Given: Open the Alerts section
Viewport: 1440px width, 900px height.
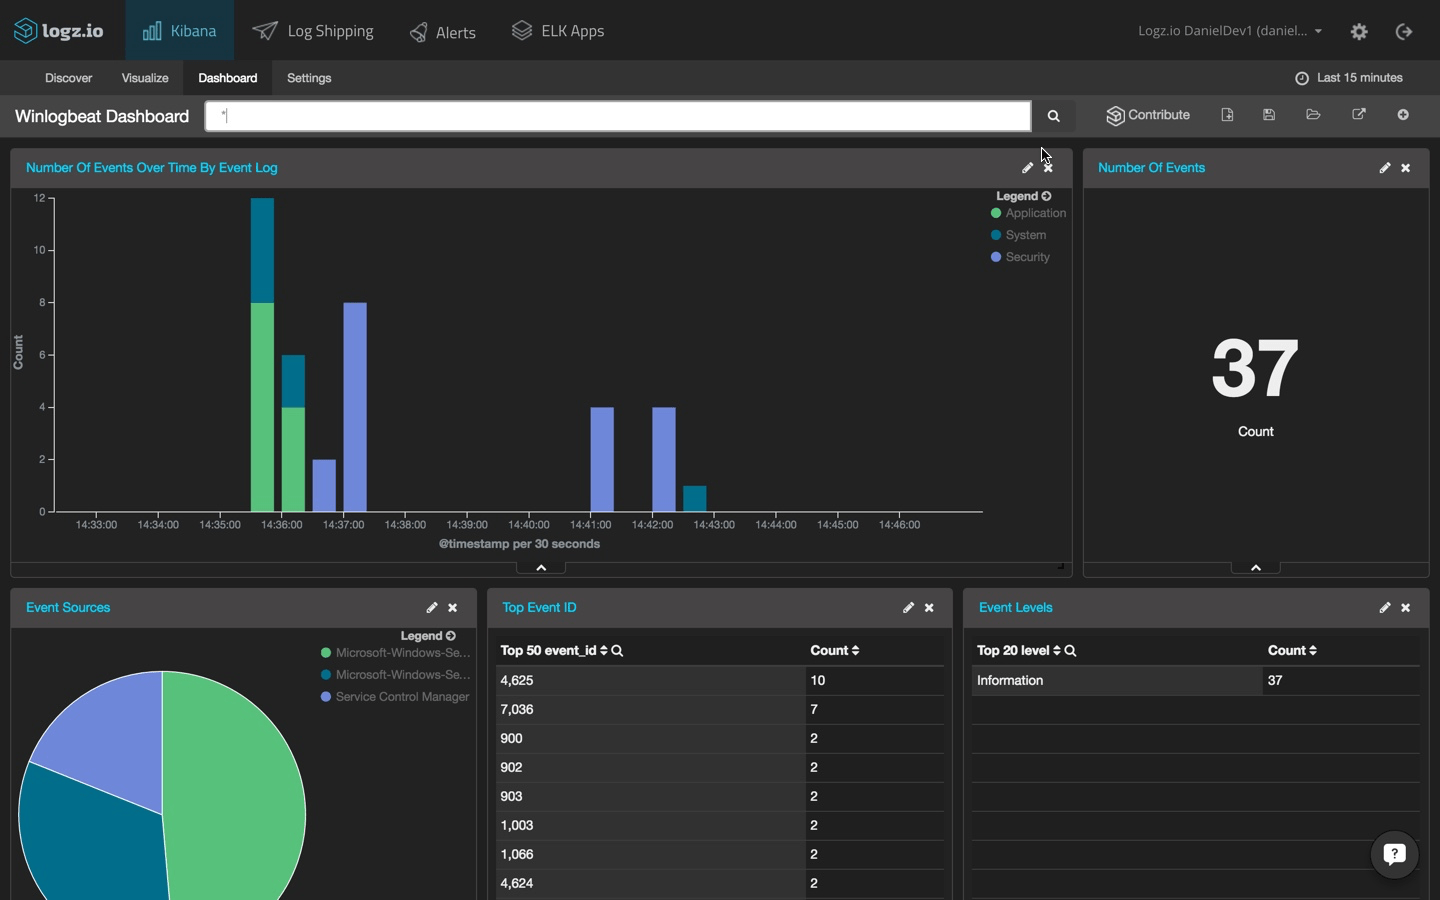Looking at the screenshot, I should tap(443, 31).
